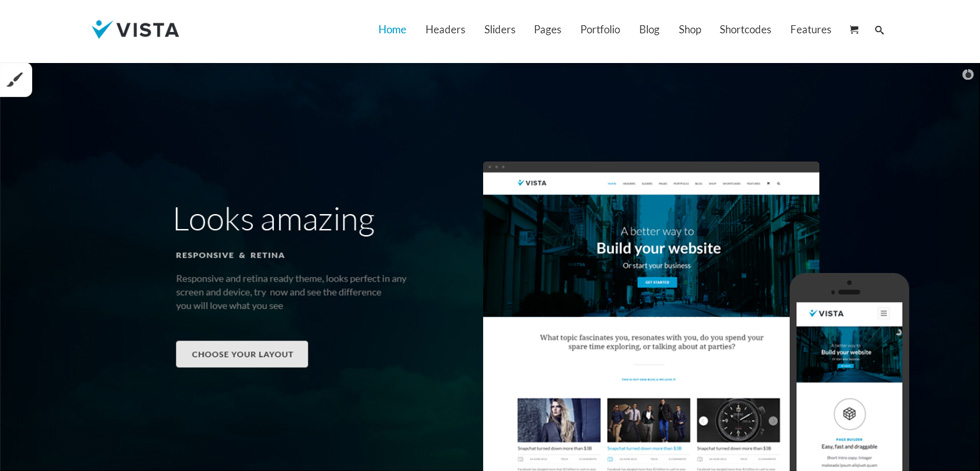980x471 pixels.
Task: Open the shopping cart icon
Action: tap(853, 29)
